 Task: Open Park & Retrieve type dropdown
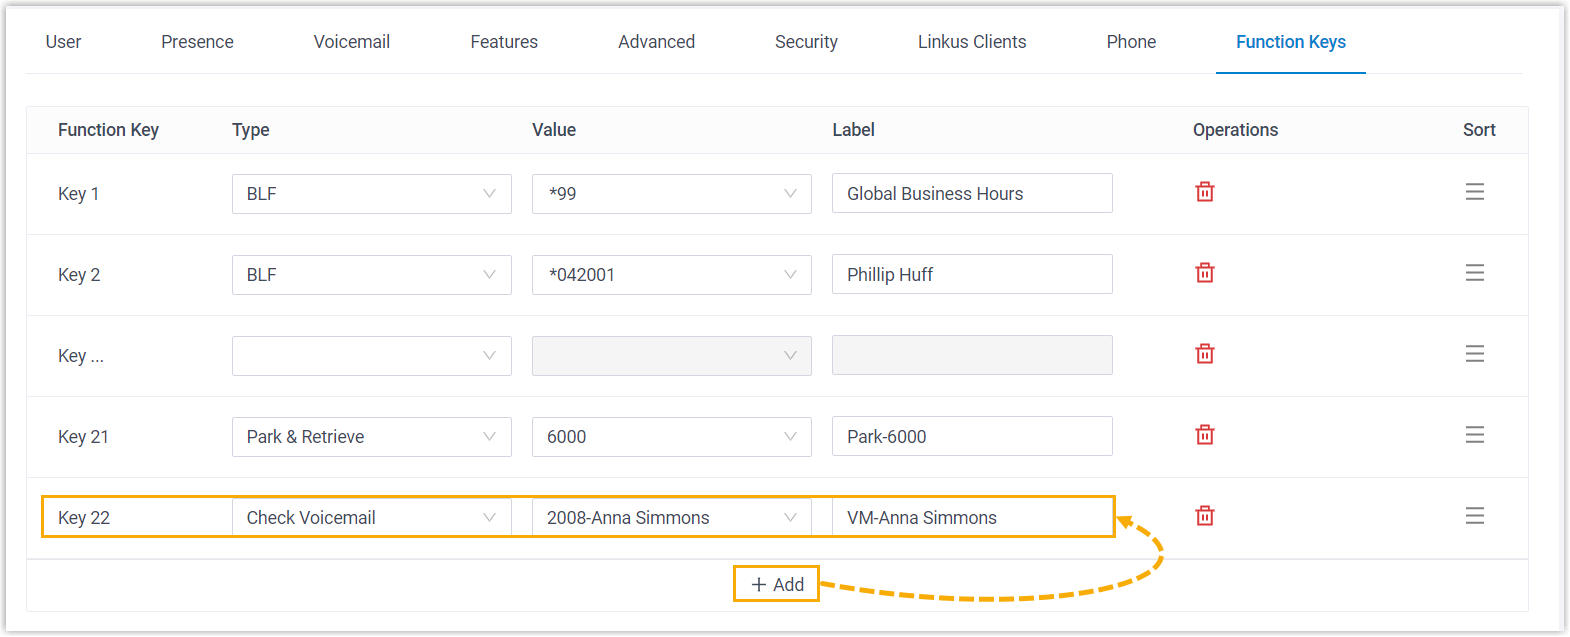[371, 437]
